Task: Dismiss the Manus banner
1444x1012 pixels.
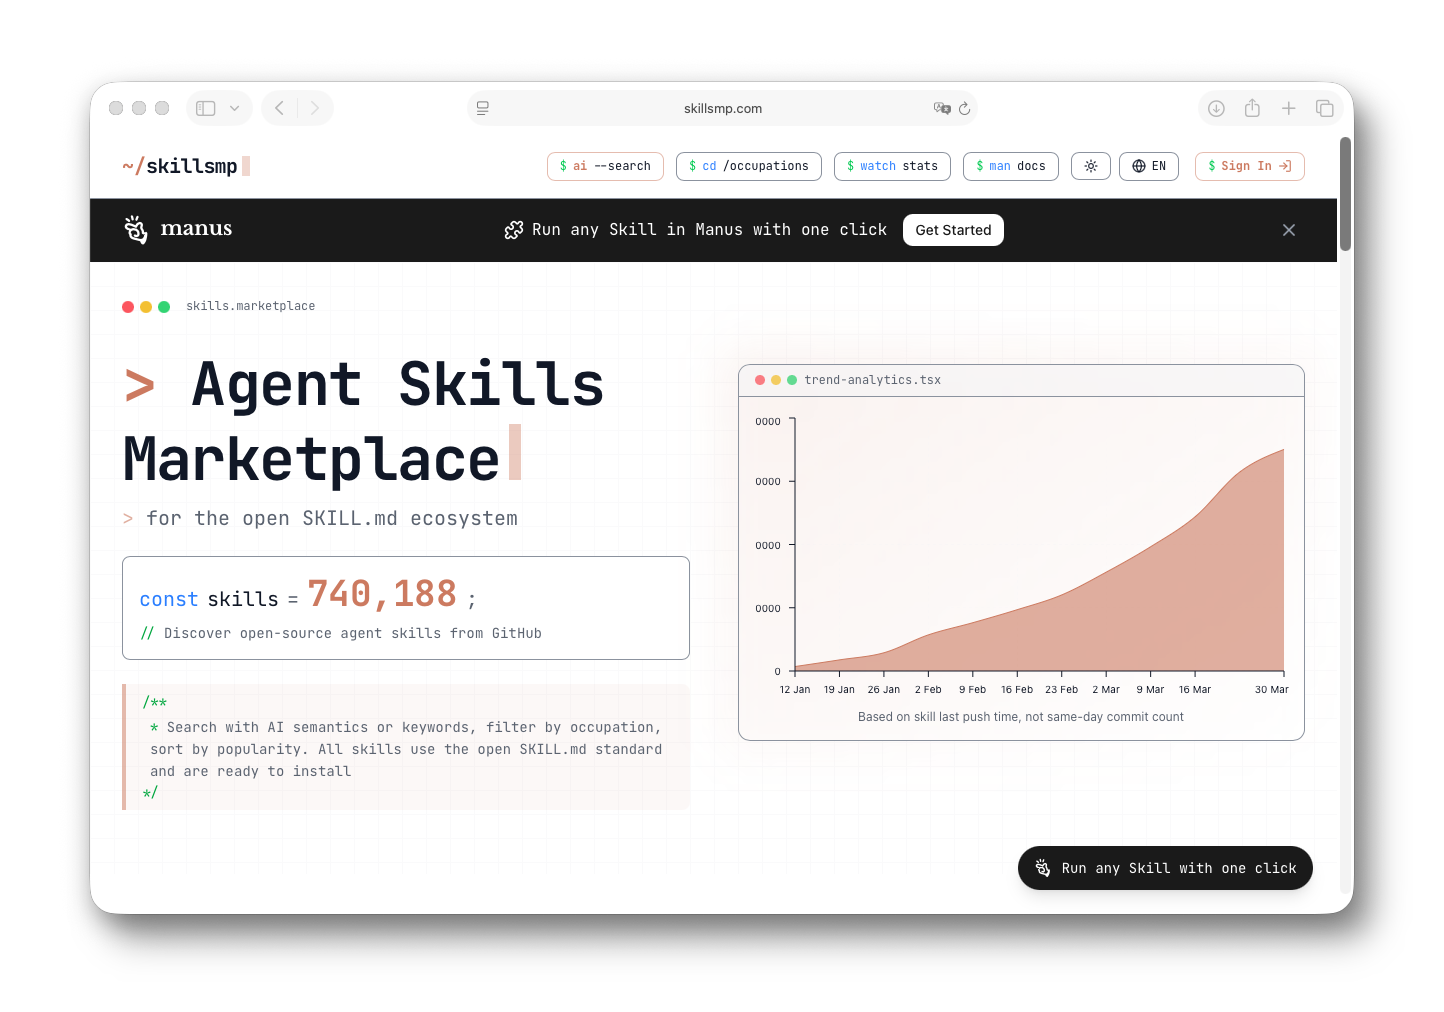Action: 1289,230
